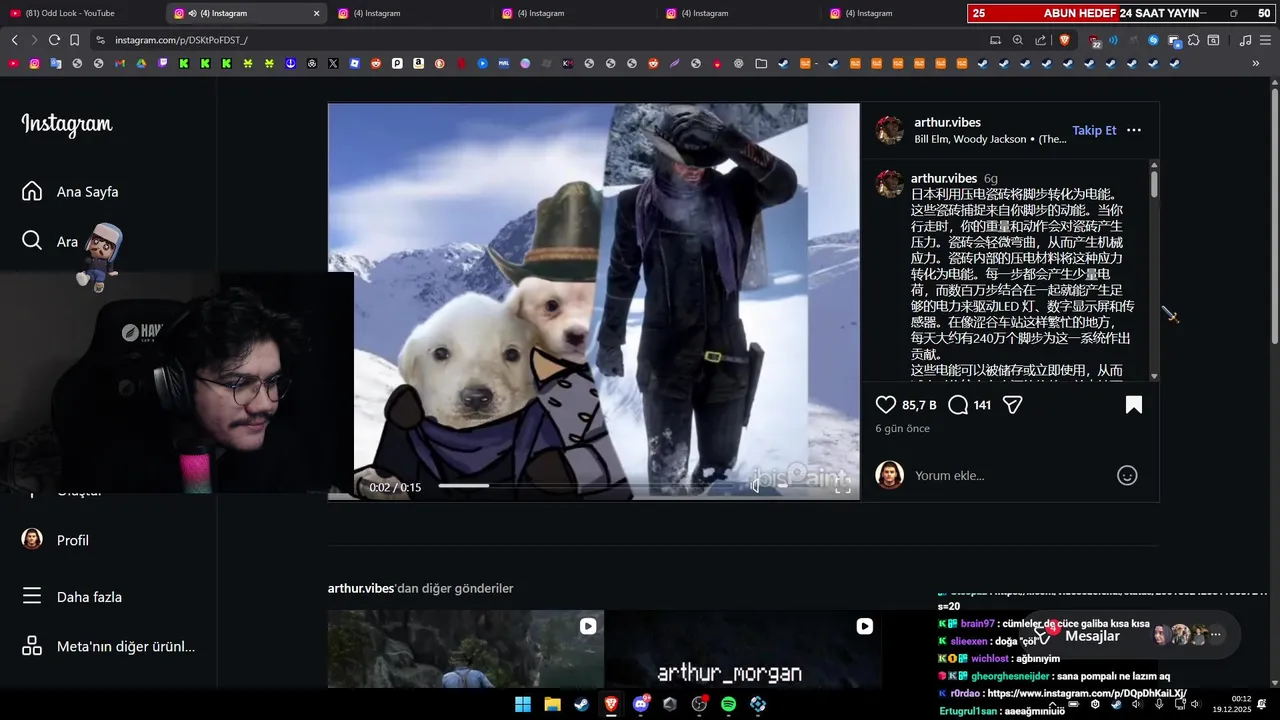Follow the account with Takip Et
Screen dimensions: 1280x720
(1094, 130)
